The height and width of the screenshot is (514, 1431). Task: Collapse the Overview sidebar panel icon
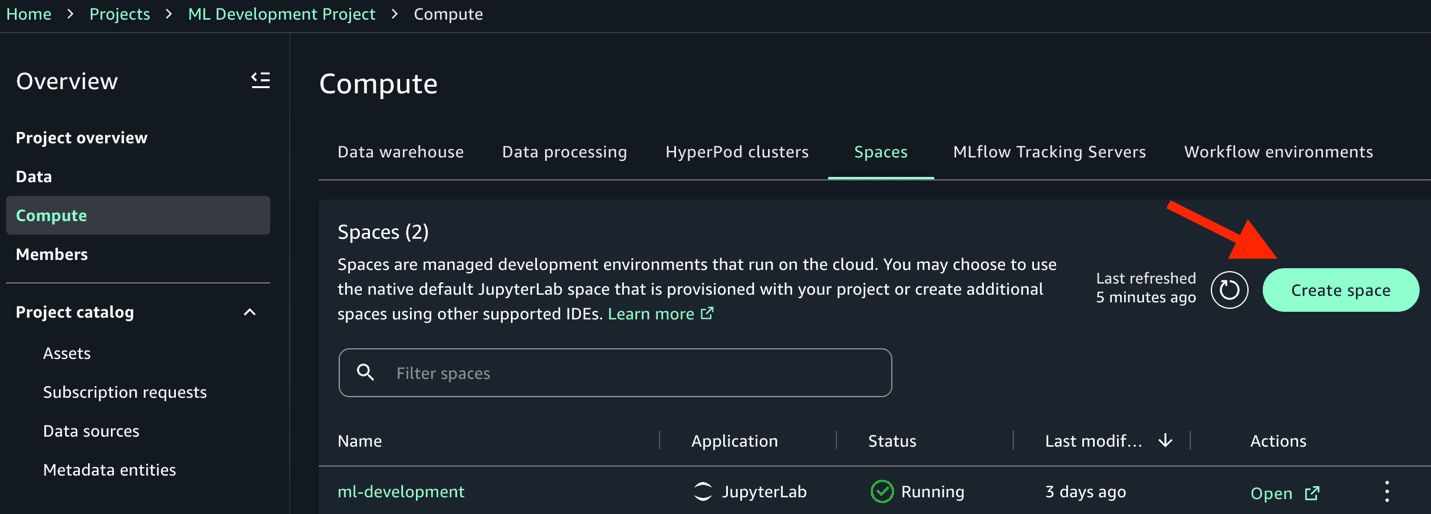click(x=260, y=80)
